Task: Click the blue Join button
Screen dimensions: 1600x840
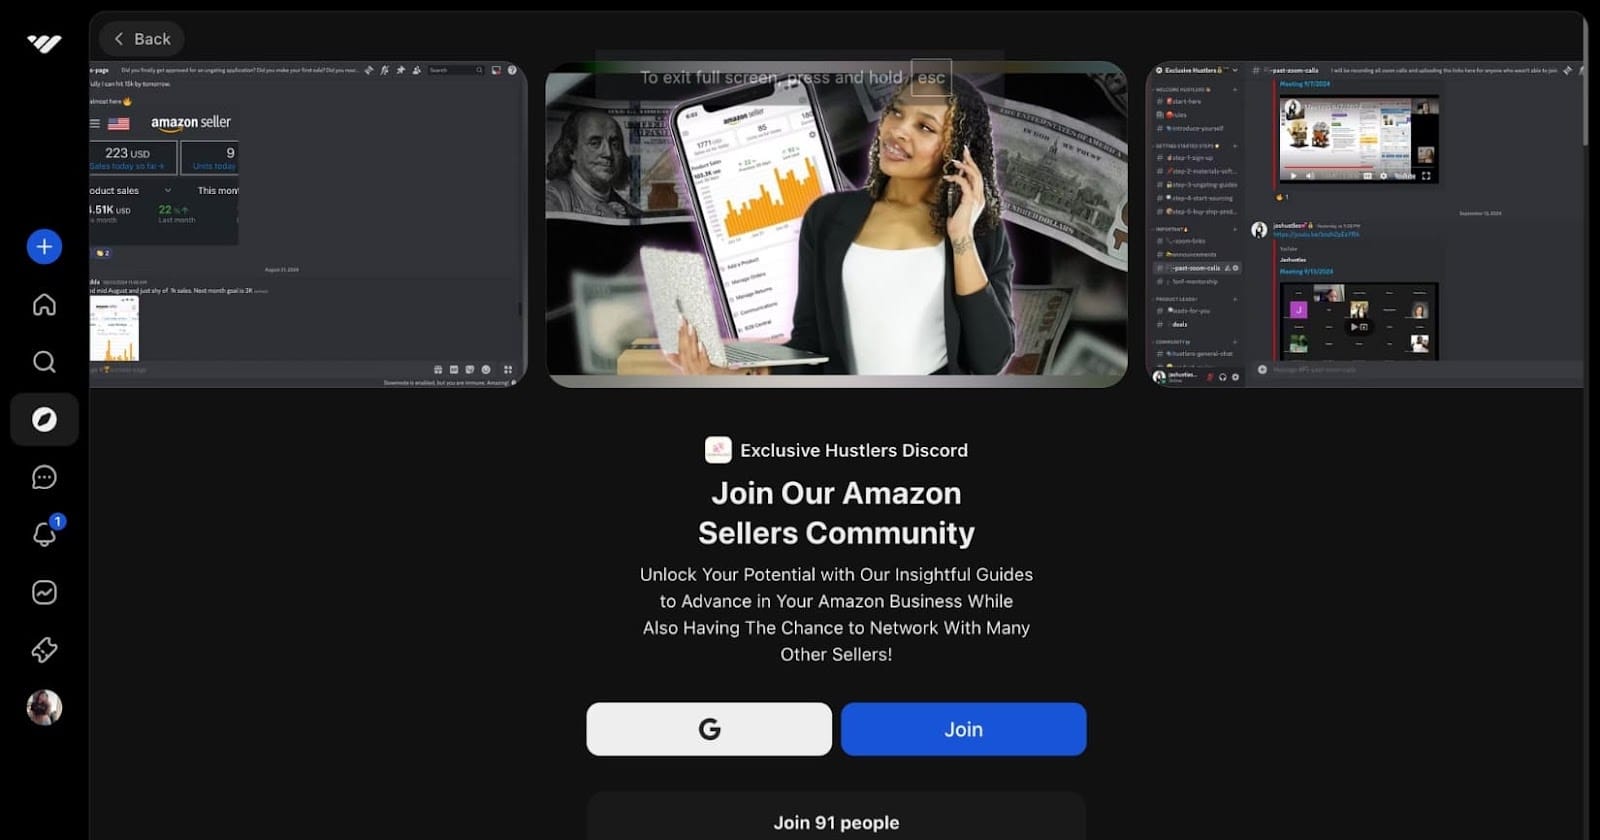Action: [963, 729]
